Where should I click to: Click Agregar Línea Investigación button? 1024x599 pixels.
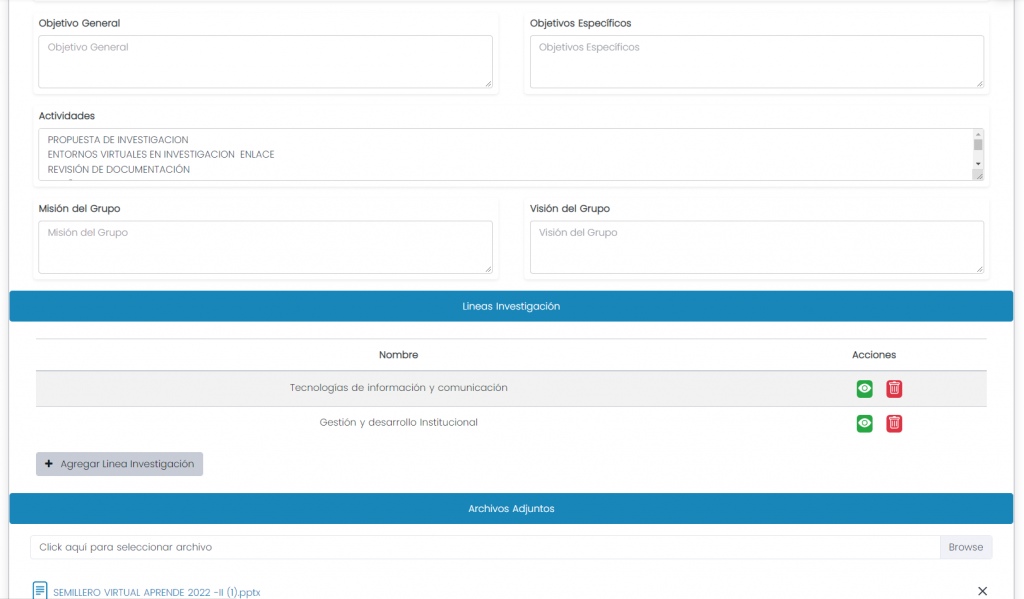119,464
